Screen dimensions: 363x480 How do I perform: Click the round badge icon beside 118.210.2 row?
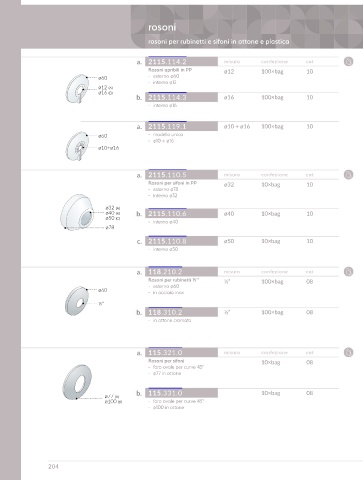point(348,272)
